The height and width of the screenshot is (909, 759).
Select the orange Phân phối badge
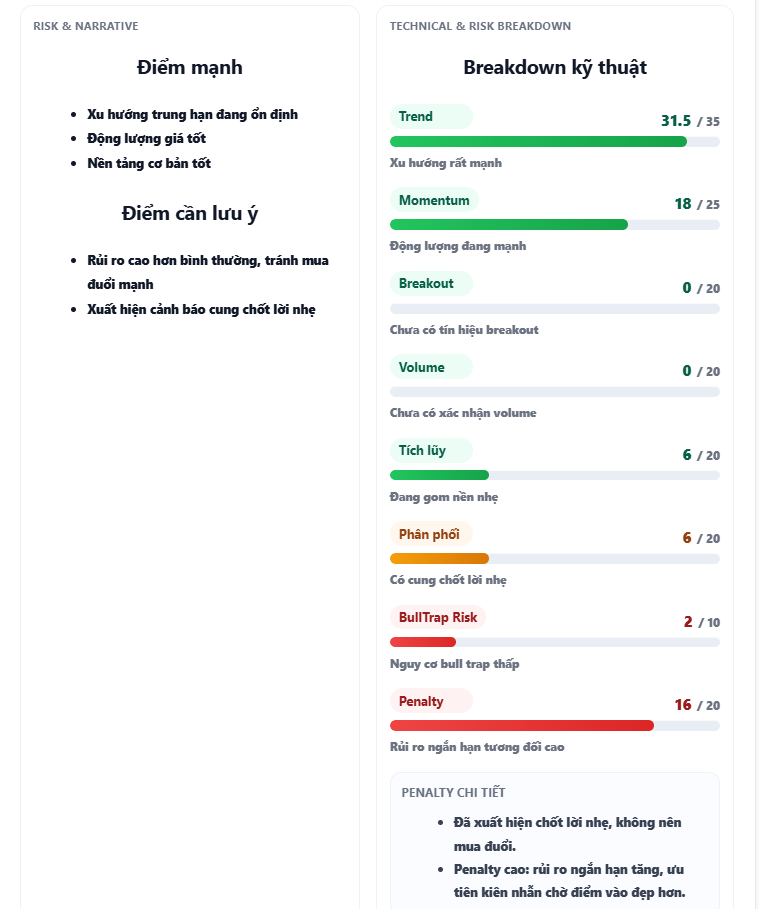tap(429, 534)
